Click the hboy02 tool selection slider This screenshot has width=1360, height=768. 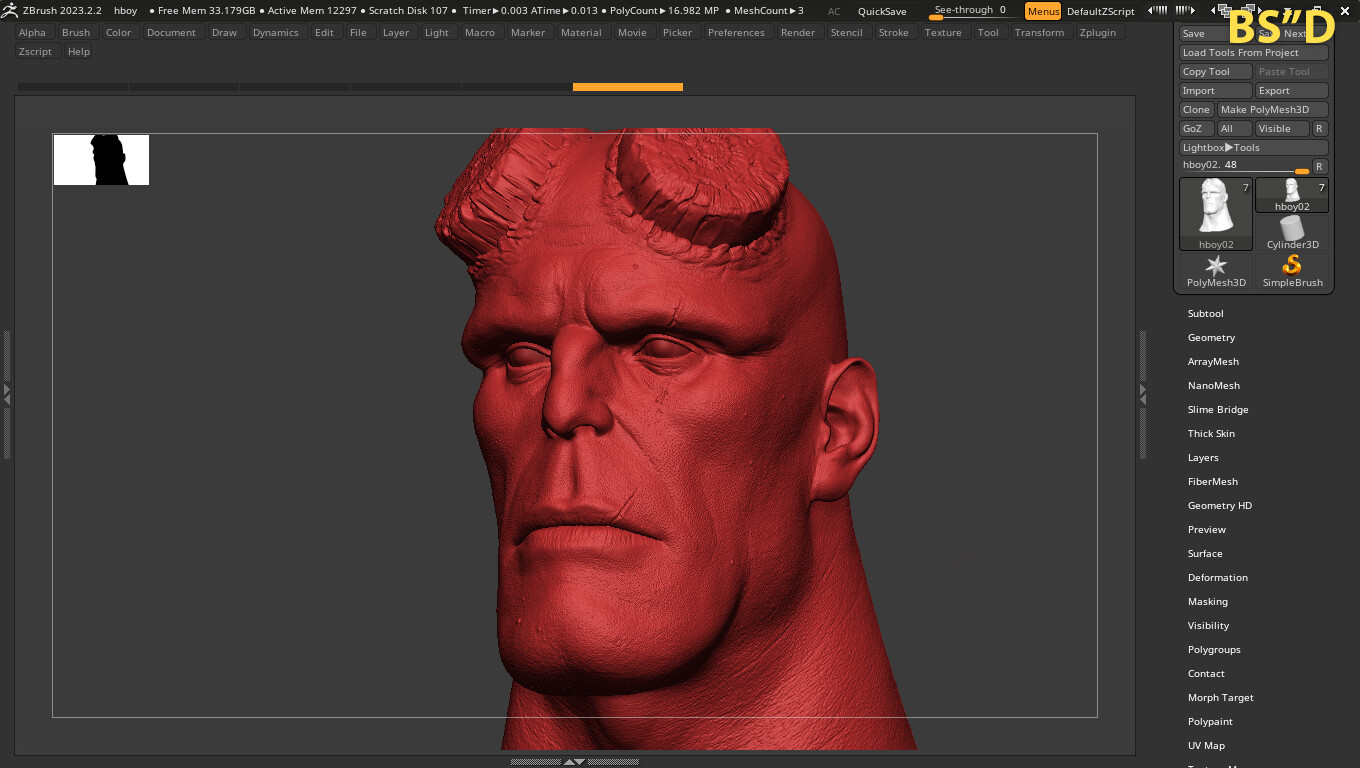pyautogui.click(x=1245, y=166)
